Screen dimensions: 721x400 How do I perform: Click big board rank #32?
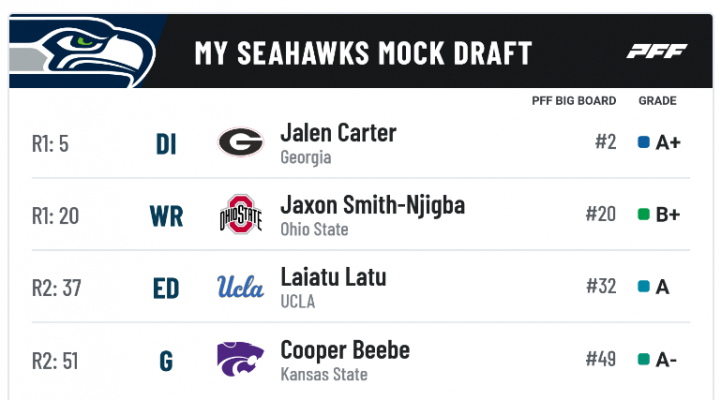601,286
